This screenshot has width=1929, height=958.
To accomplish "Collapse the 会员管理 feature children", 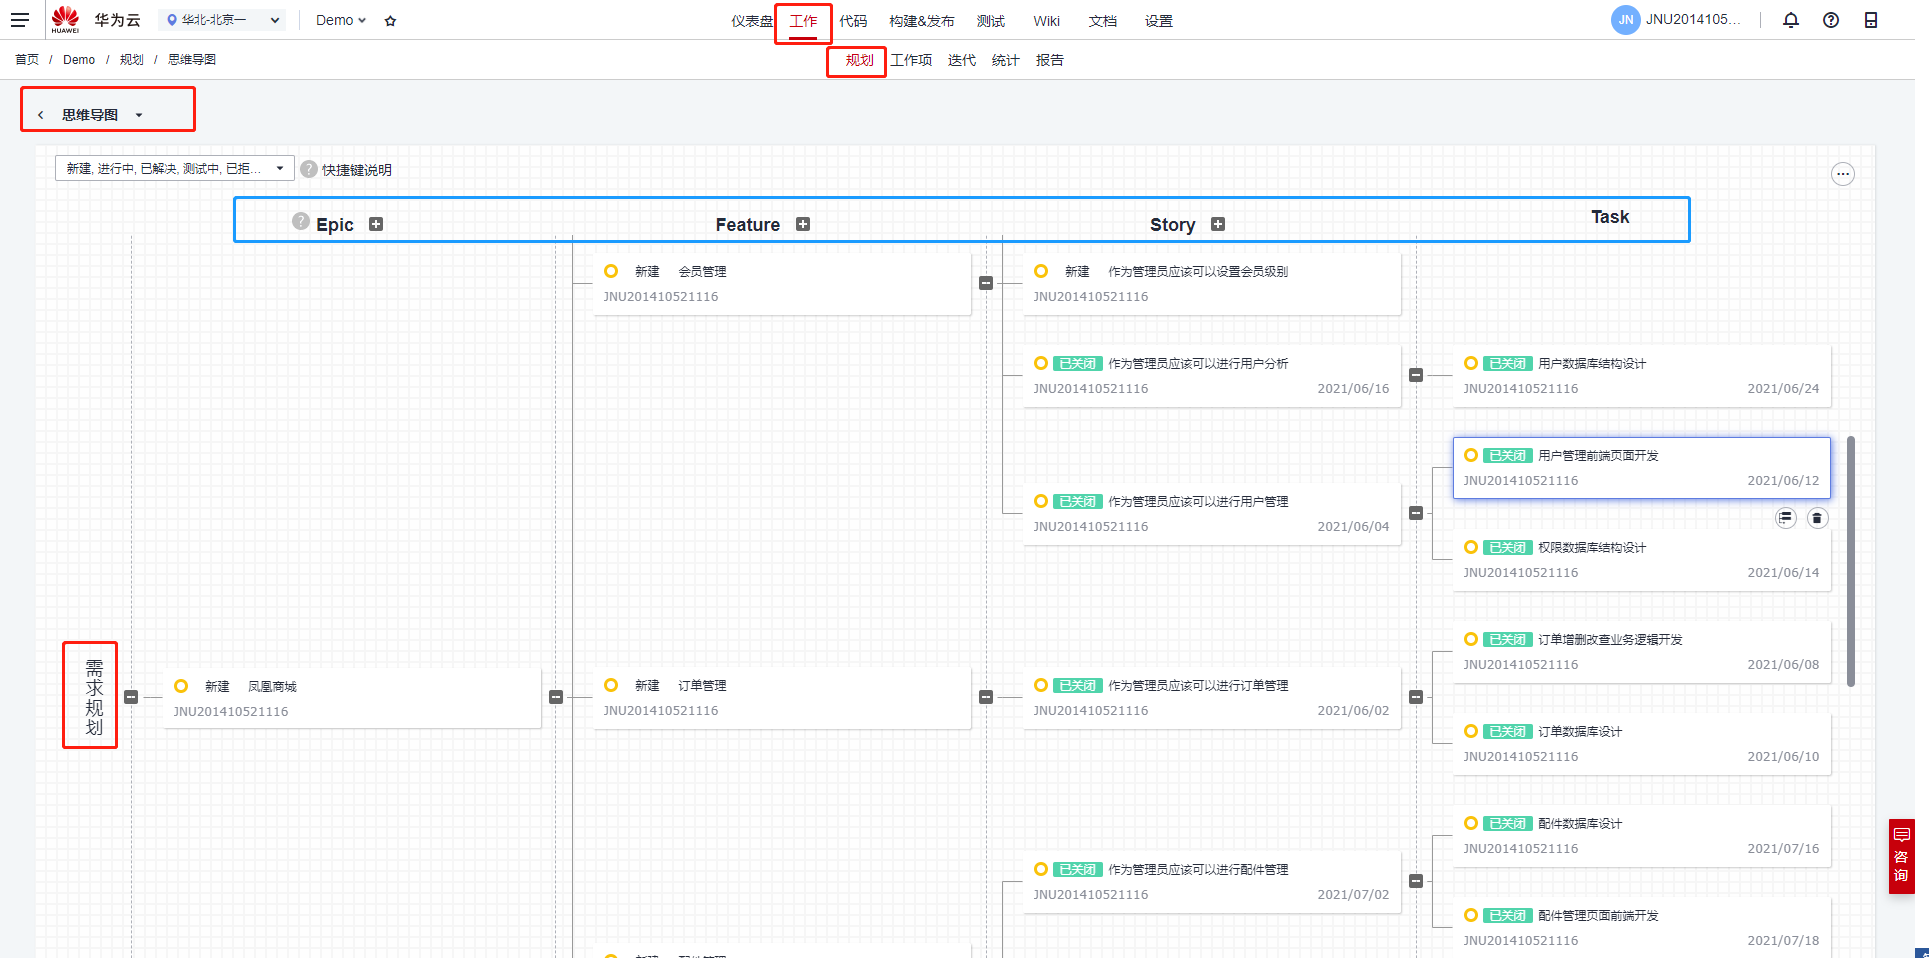I will [x=986, y=283].
